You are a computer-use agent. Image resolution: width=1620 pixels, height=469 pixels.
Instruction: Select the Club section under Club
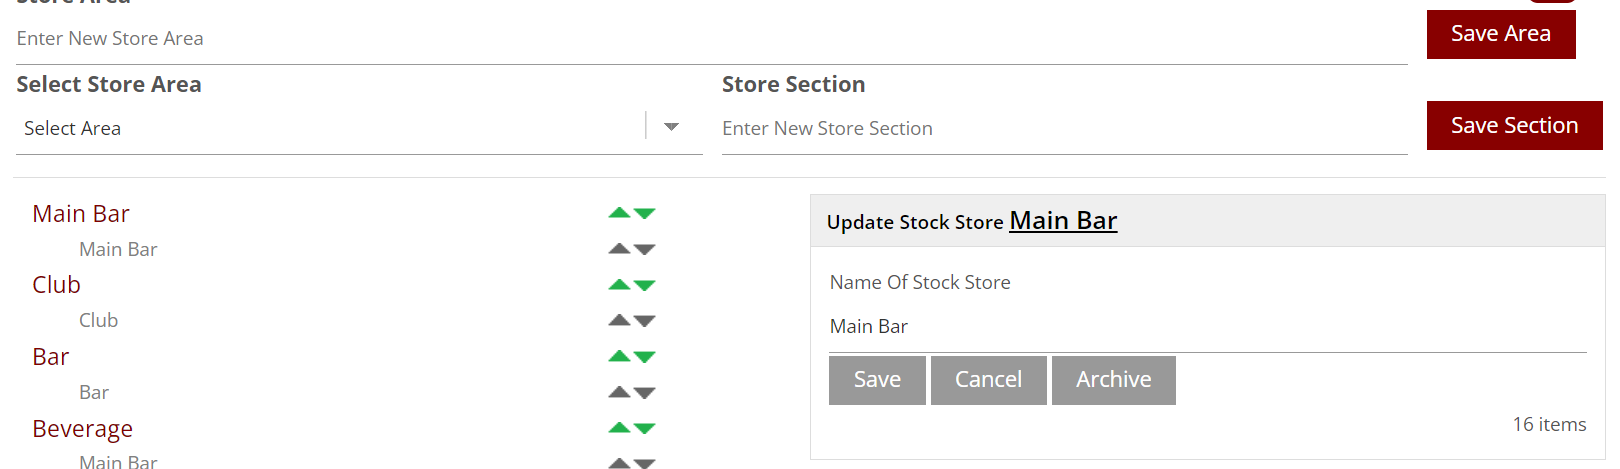(99, 321)
